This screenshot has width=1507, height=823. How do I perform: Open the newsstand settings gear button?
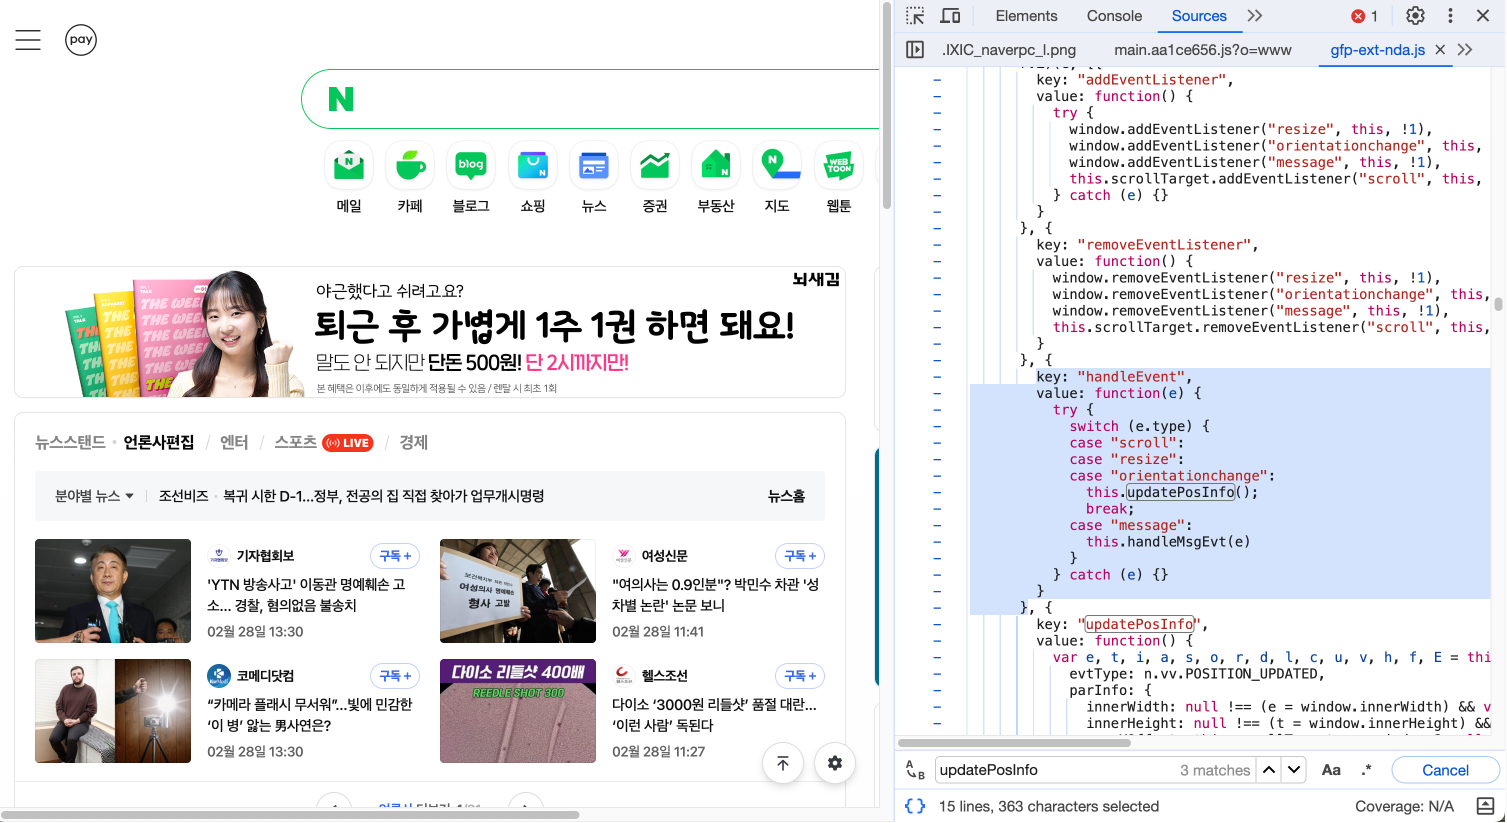[x=835, y=763]
